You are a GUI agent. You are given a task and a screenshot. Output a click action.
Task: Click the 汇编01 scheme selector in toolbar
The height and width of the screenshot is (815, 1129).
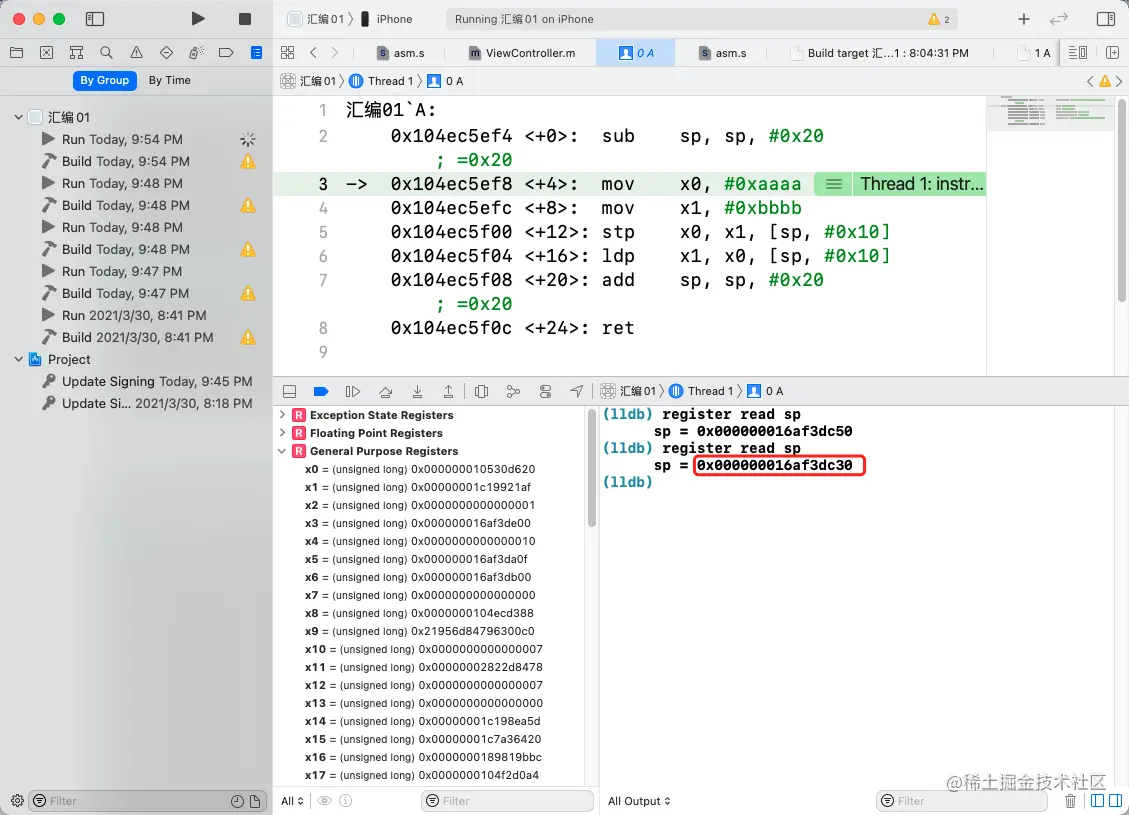pos(317,19)
